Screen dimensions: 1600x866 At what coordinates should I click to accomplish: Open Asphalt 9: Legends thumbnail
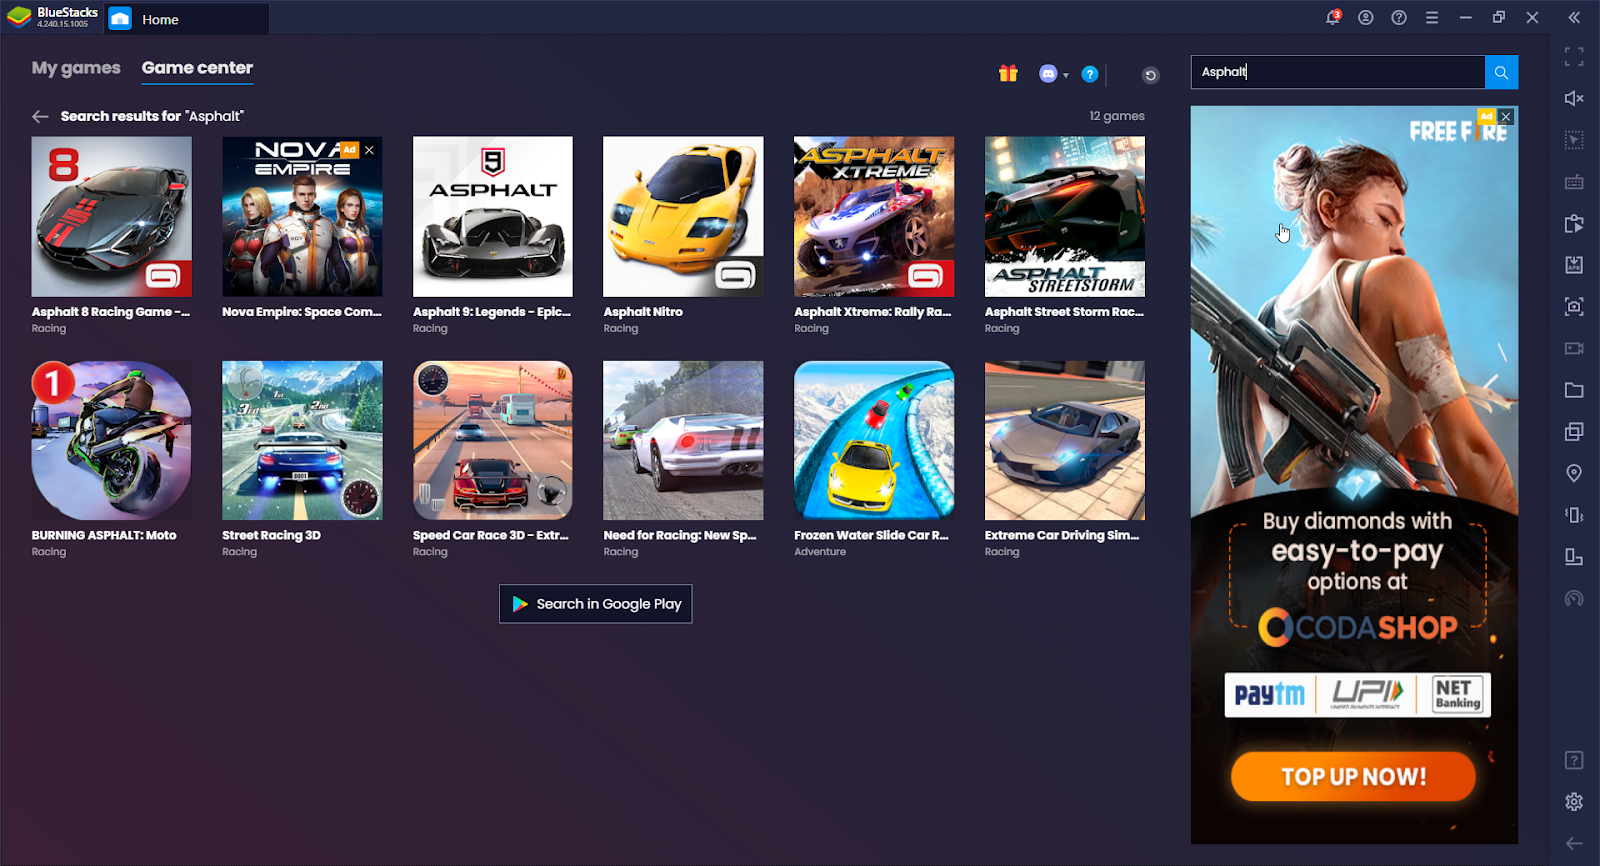coord(493,216)
